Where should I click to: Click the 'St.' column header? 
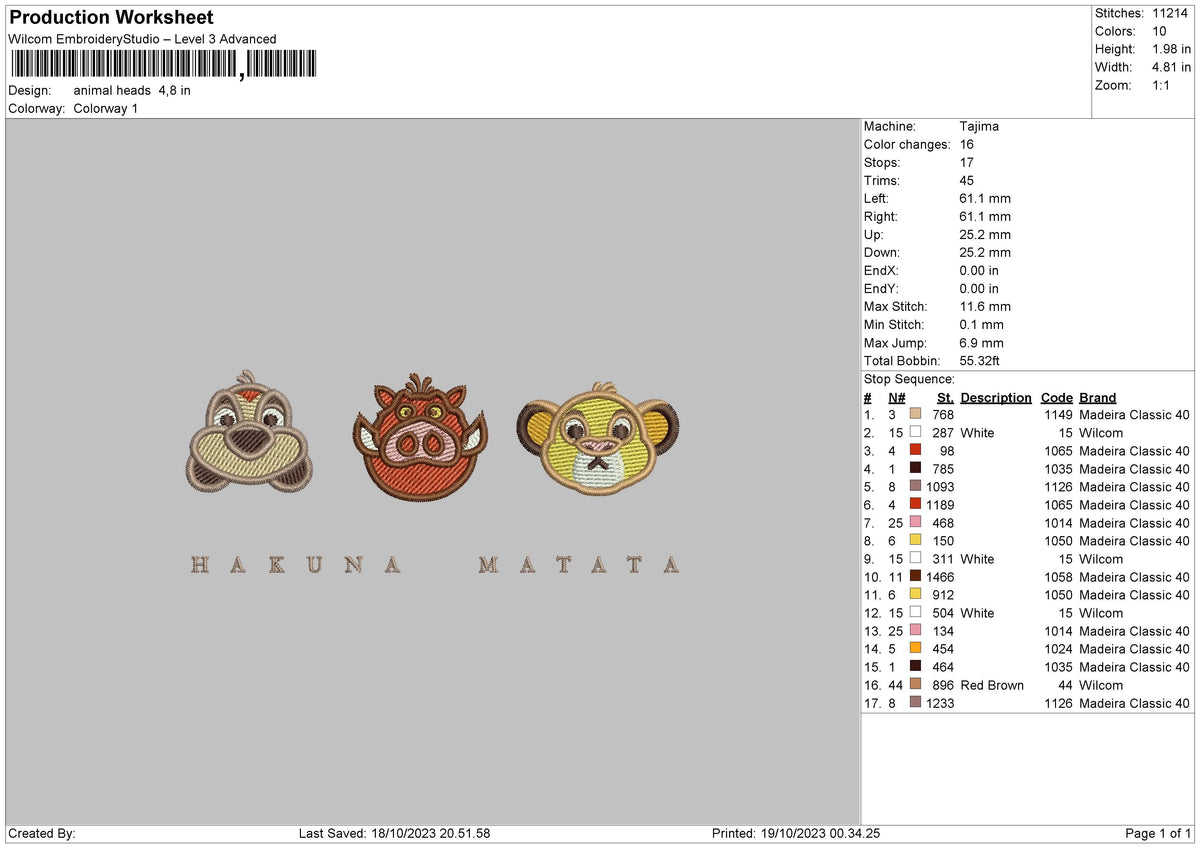945,397
